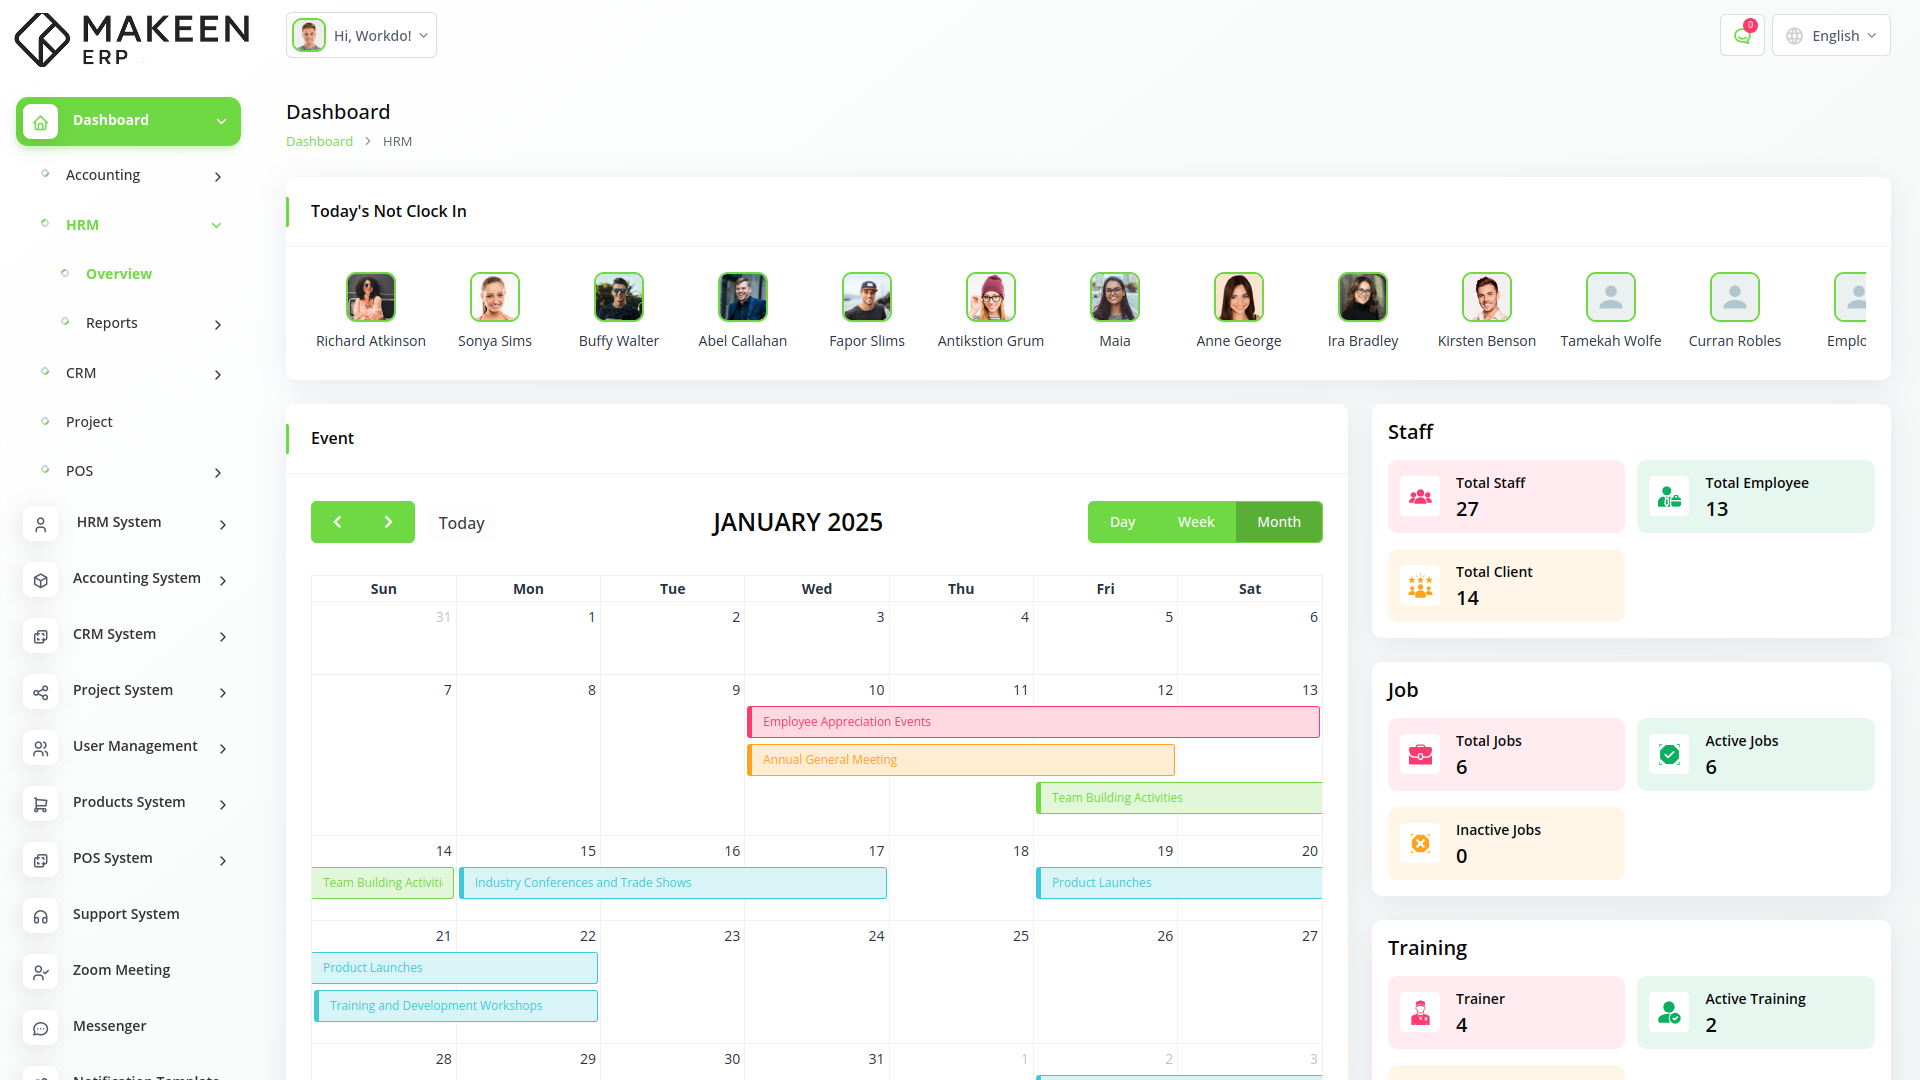Open the English language dropdown
Image resolution: width=1920 pixels, height=1080 pixels.
point(1831,36)
